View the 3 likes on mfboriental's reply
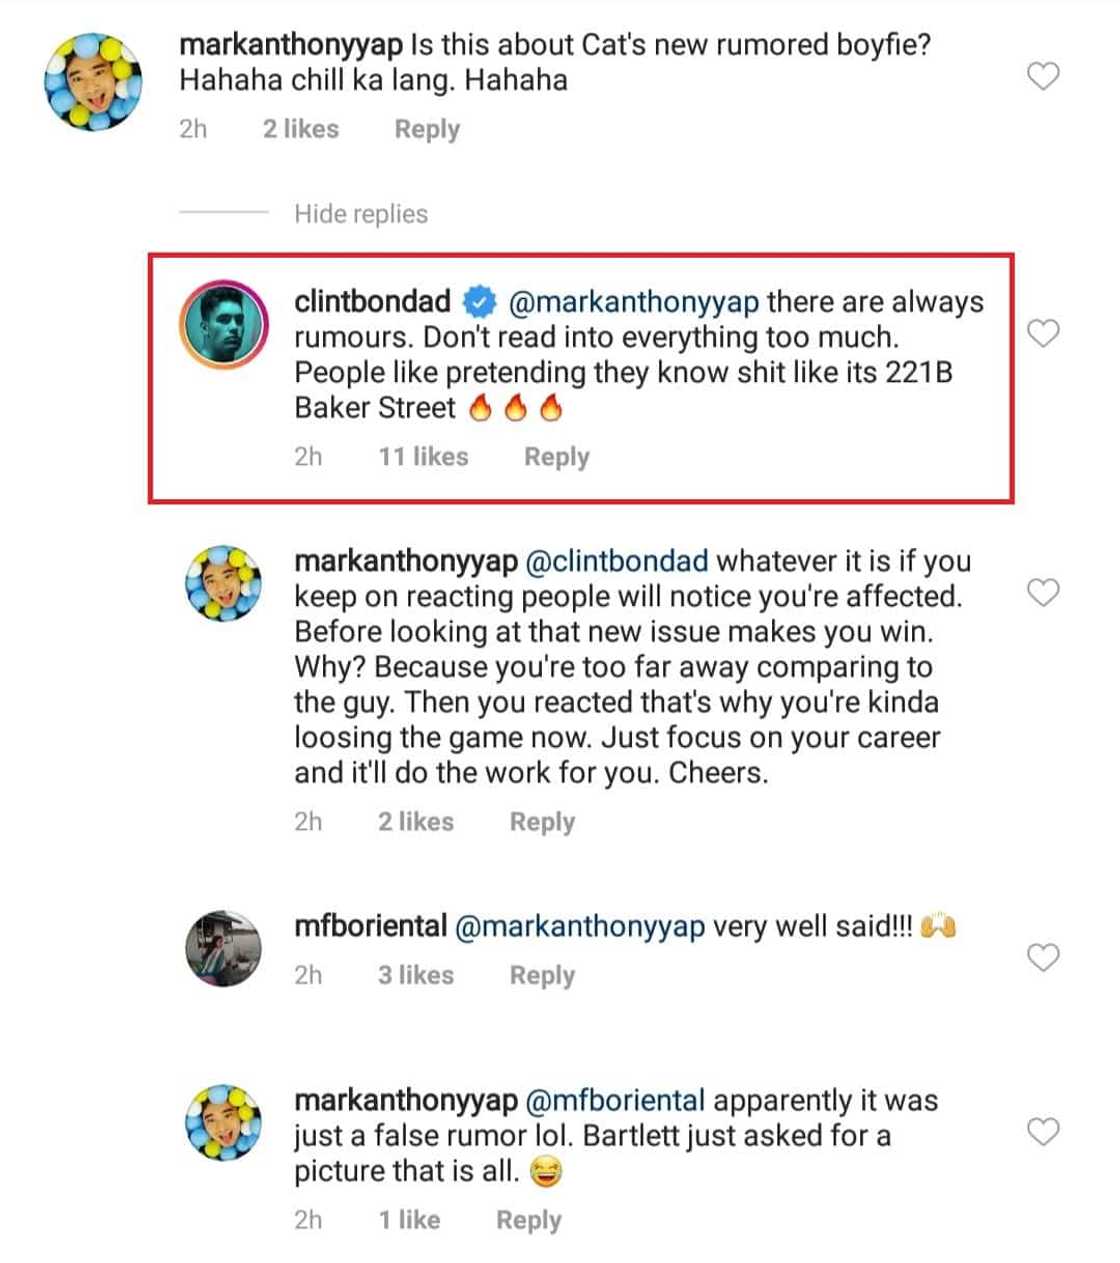 point(415,975)
